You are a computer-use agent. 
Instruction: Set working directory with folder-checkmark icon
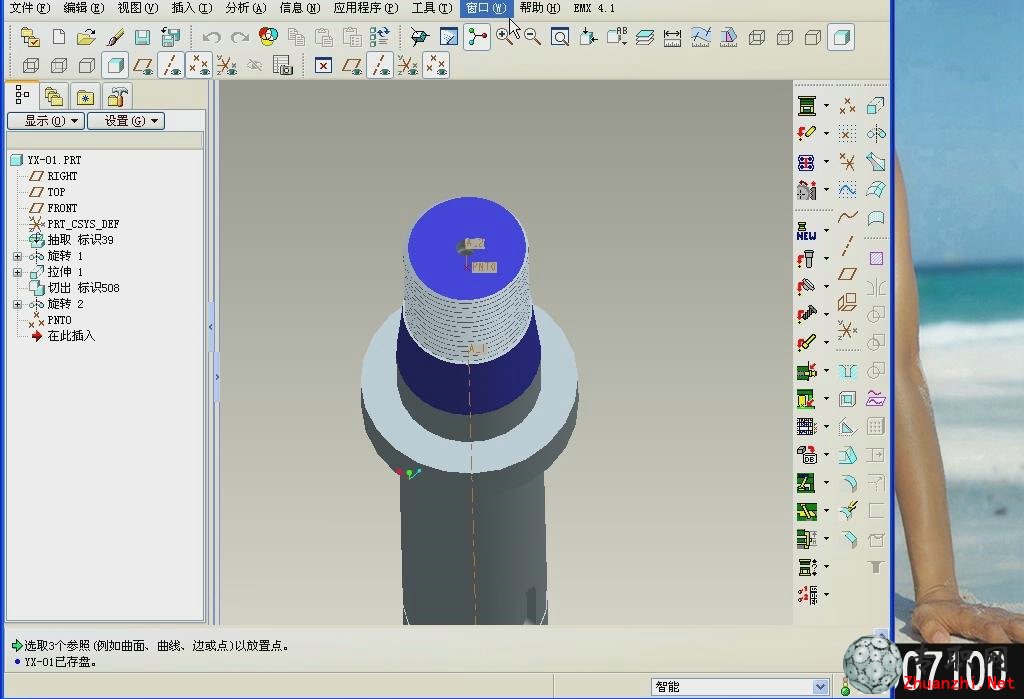click(x=30, y=37)
